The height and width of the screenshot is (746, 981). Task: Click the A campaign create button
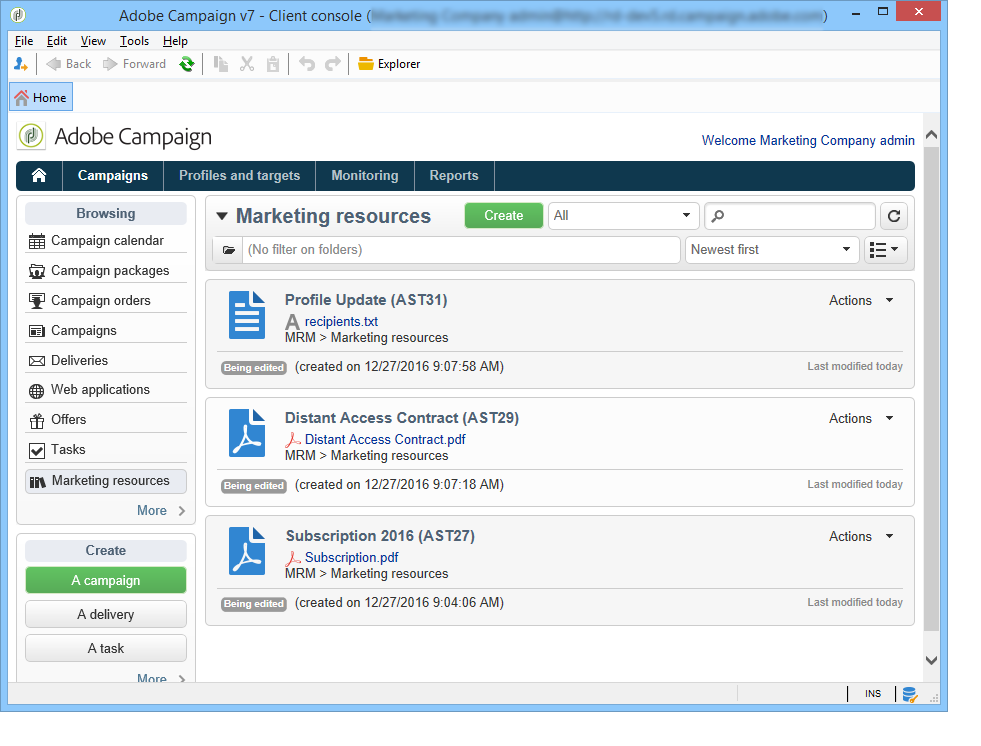[x=106, y=580]
